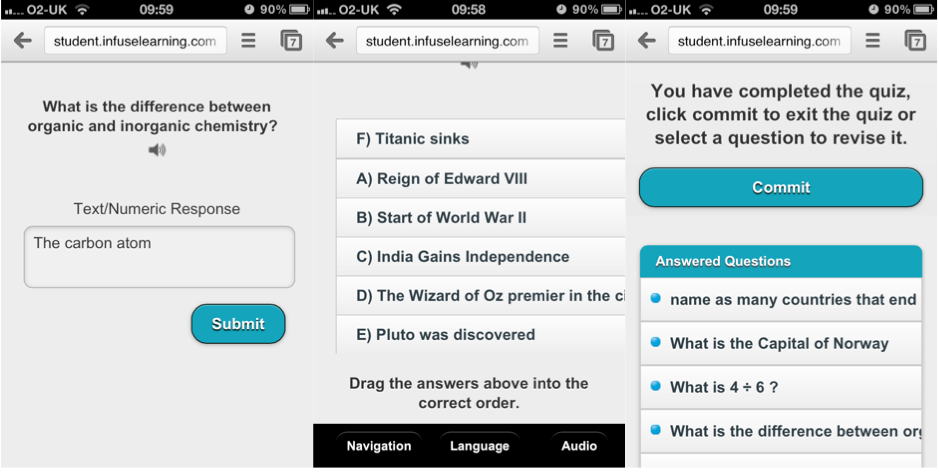This screenshot has height=476, width=939.
Task: Click the URL bar in the middle phone browser
Action: point(447,41)
